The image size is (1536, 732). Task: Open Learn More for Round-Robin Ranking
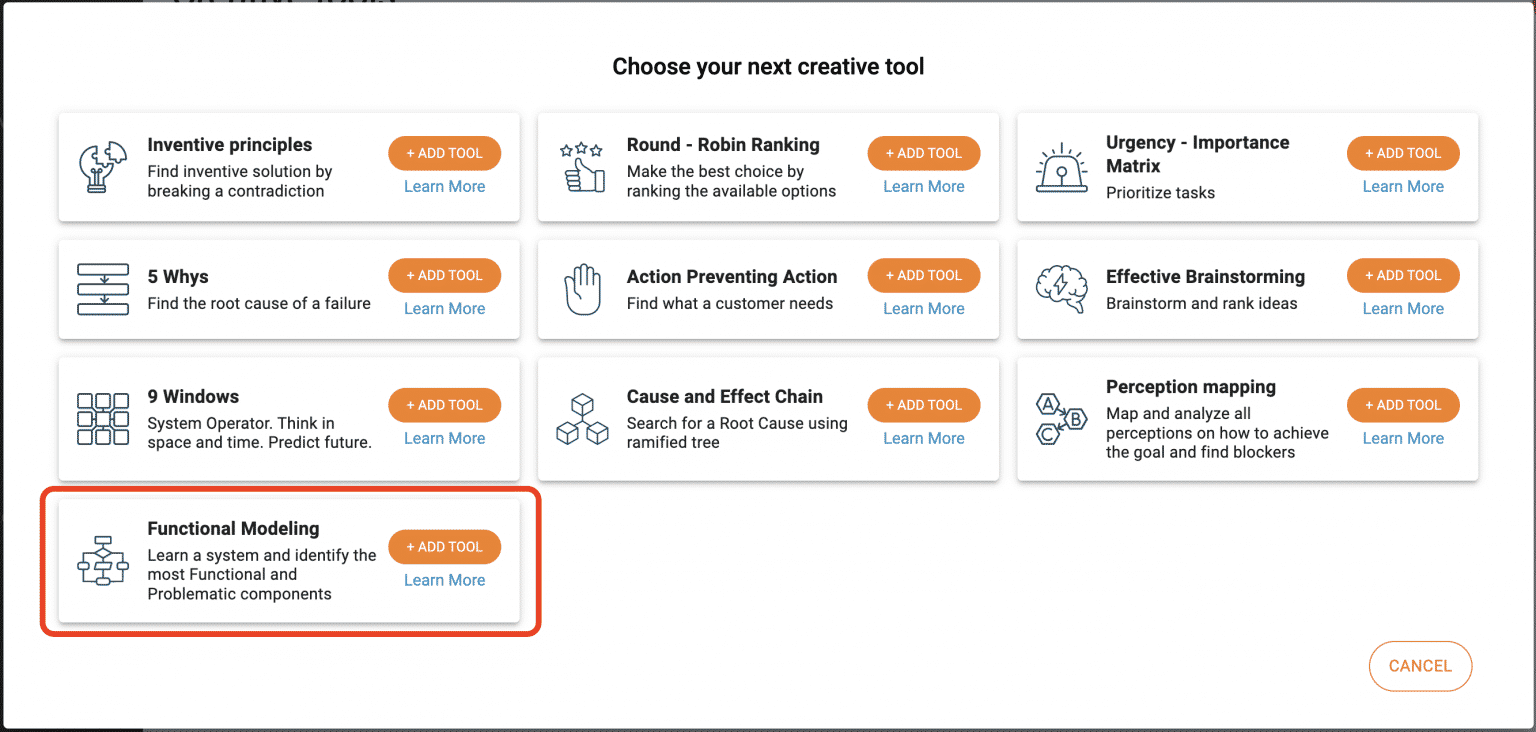[923, 185]
